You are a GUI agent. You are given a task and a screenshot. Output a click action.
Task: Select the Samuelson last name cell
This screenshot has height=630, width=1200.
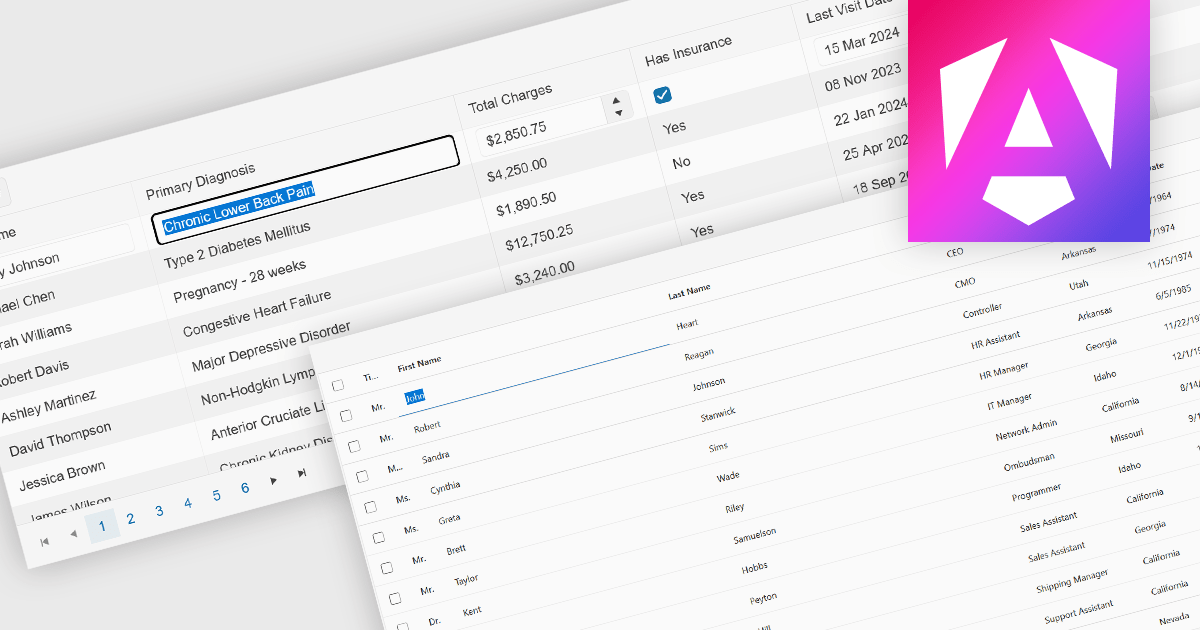pyautogui.click(x=754, y=535)
